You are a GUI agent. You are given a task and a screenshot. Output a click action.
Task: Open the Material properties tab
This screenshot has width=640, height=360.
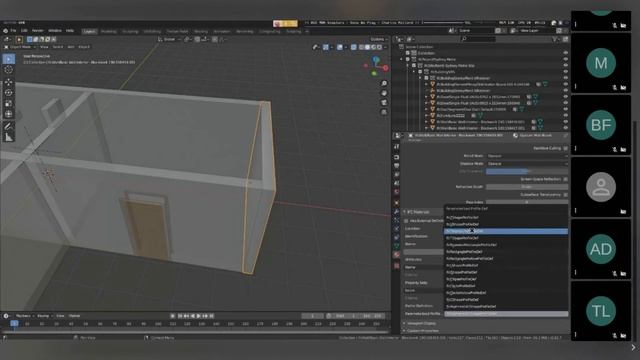click(396, 255)
